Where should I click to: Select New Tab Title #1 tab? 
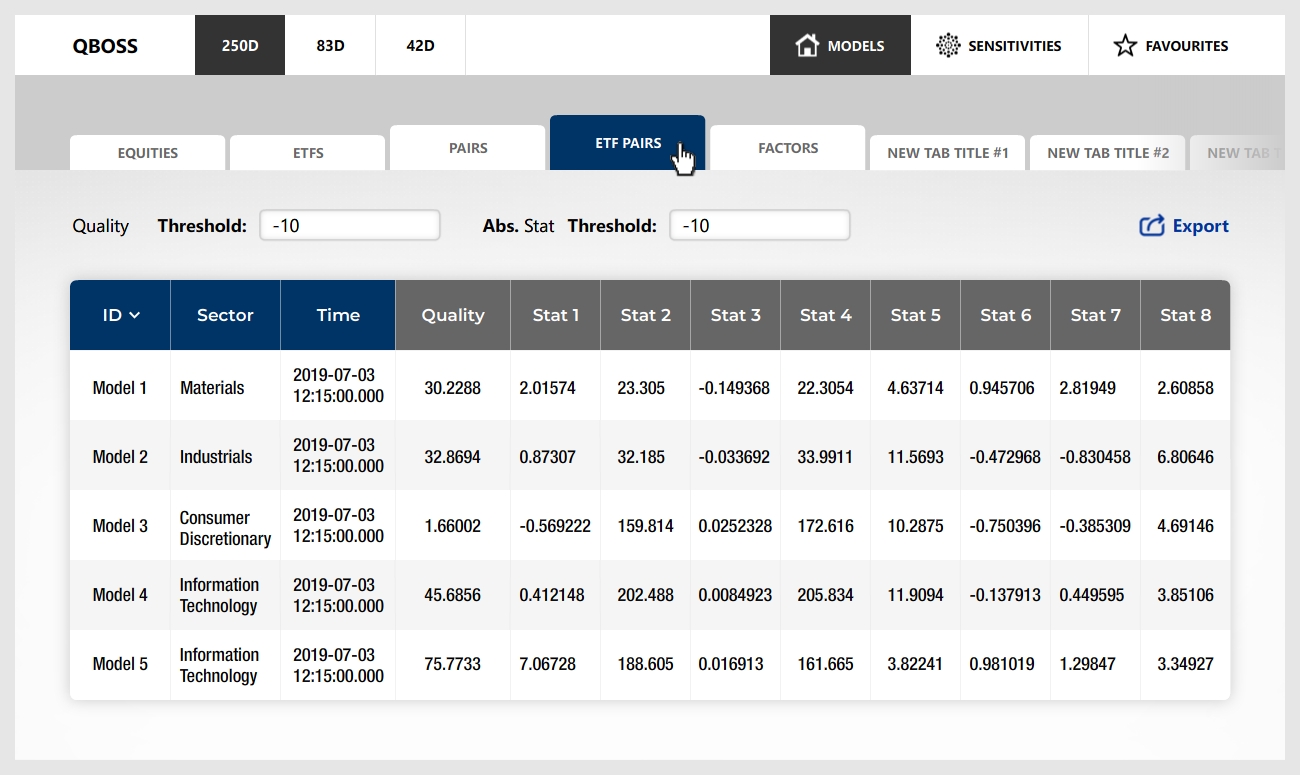click(948, 153)
